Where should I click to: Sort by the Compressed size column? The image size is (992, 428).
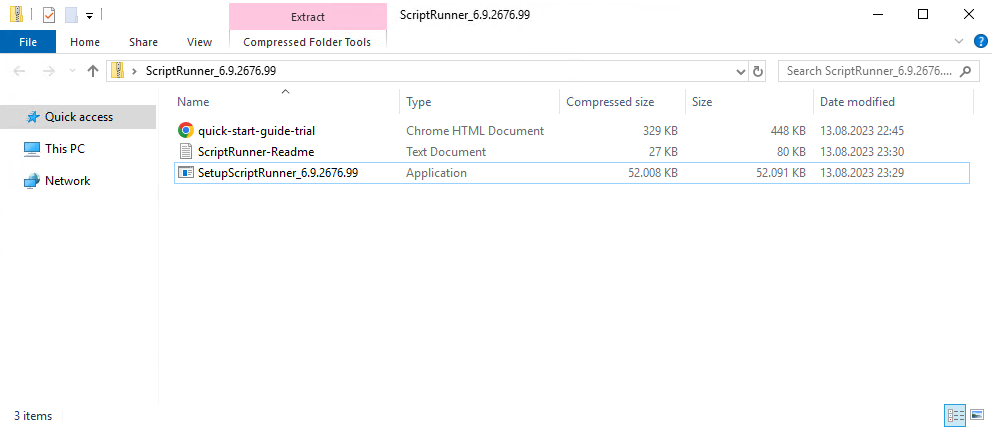[610, 102]
